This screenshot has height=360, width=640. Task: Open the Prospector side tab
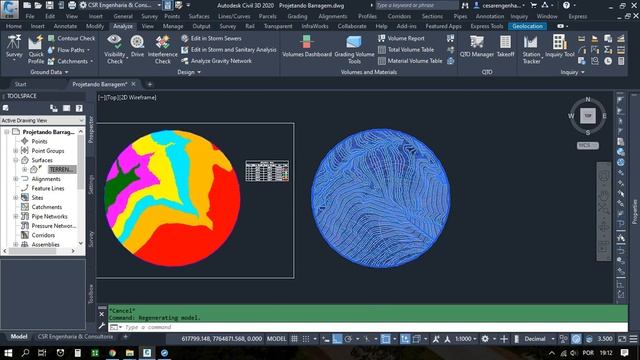(91, 129)
